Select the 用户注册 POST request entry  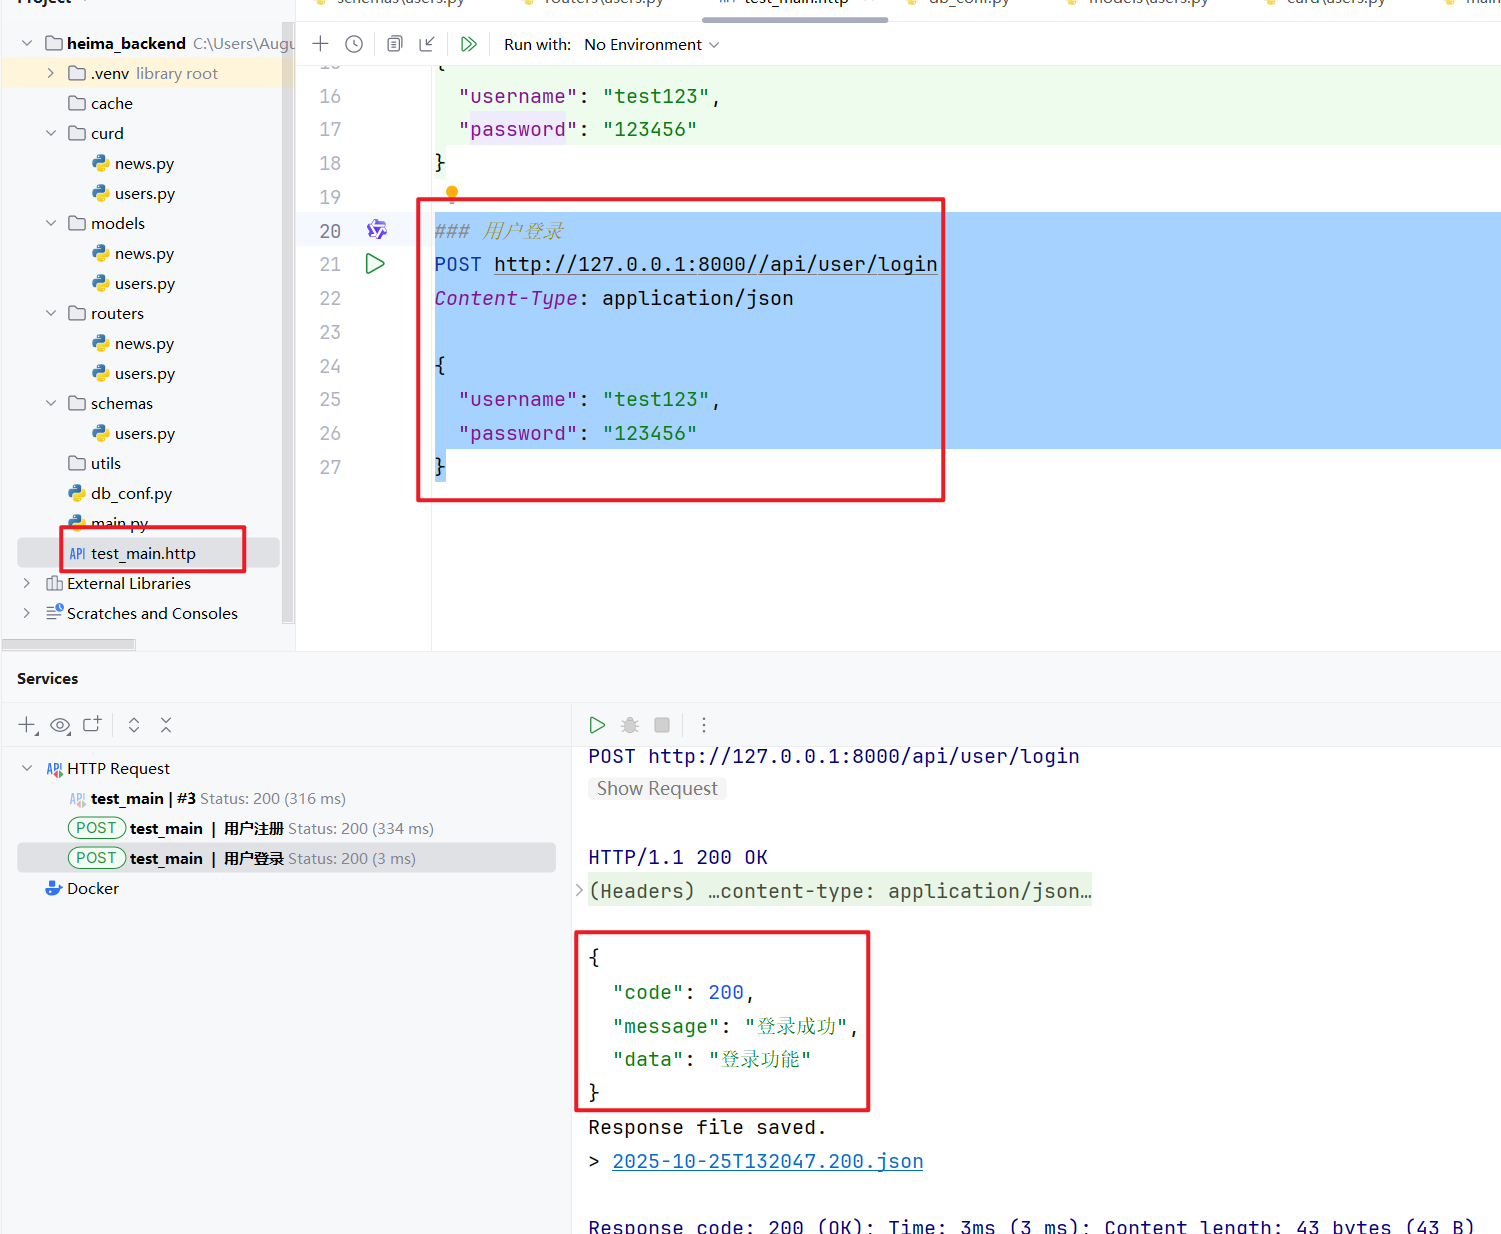(253, 828)
